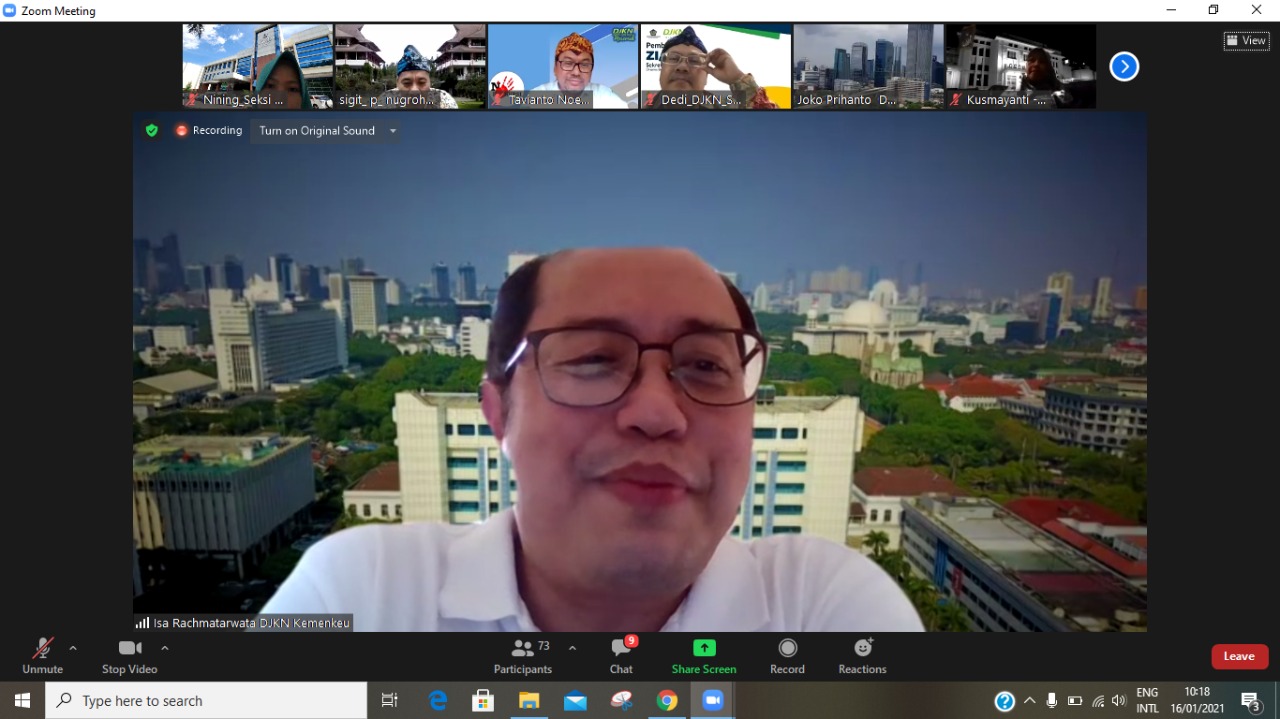Unmute the microphone

click(x=42, y=656)
